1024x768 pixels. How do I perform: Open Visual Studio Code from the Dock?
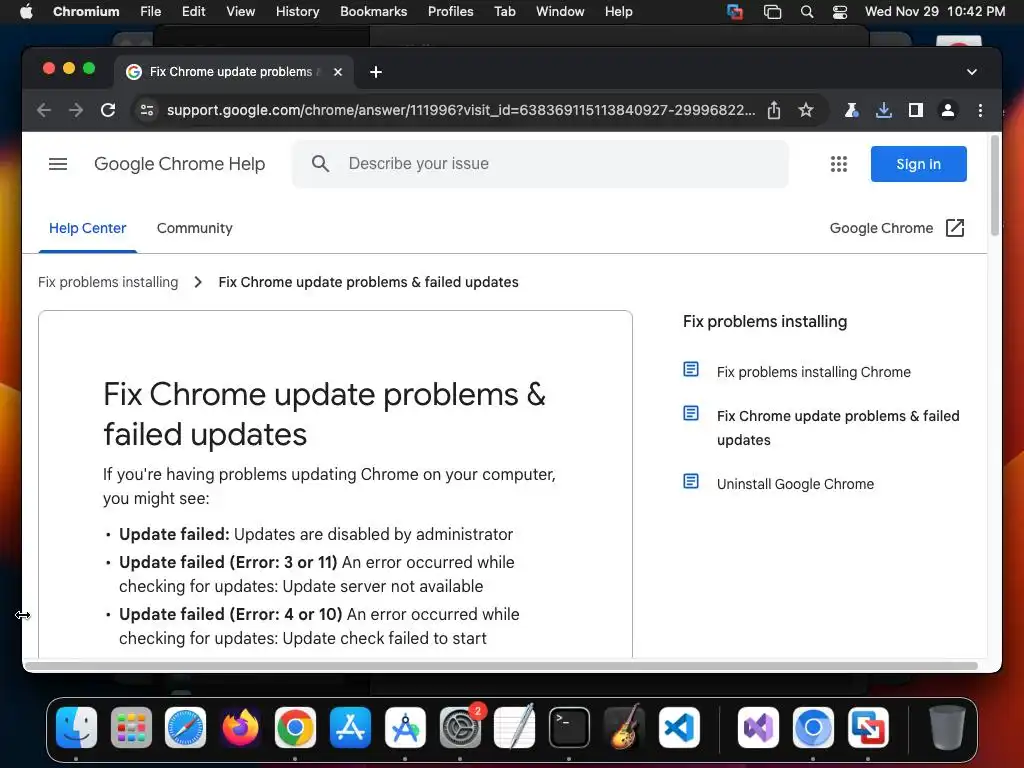(679, 727)
